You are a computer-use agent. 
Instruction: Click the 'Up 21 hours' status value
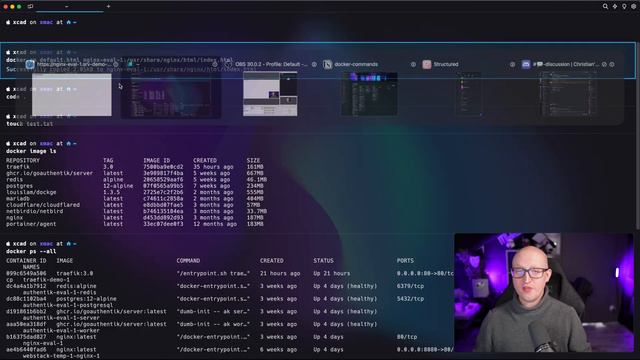click(x=331, y=273)
